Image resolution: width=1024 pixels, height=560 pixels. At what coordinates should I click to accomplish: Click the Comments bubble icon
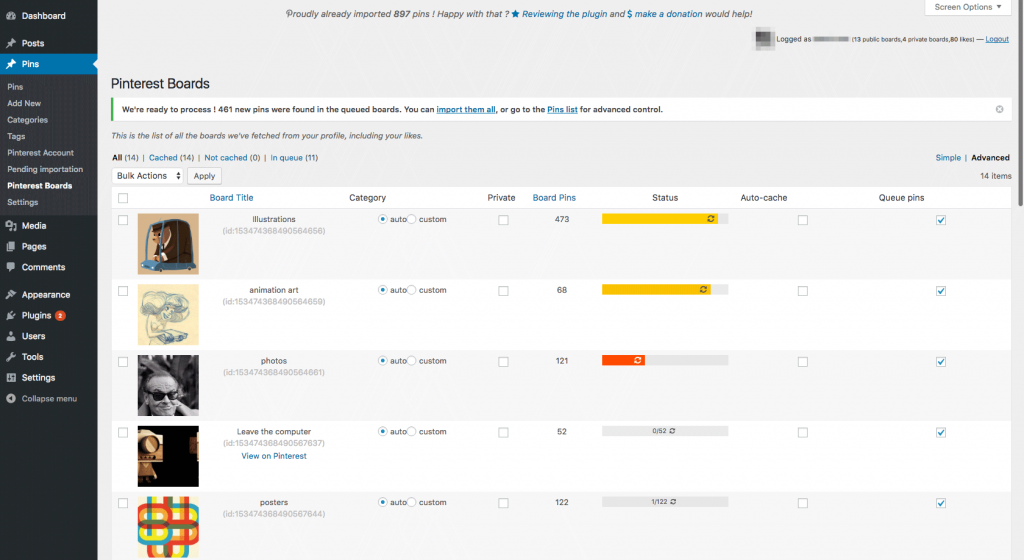click(x=10, y=268)
